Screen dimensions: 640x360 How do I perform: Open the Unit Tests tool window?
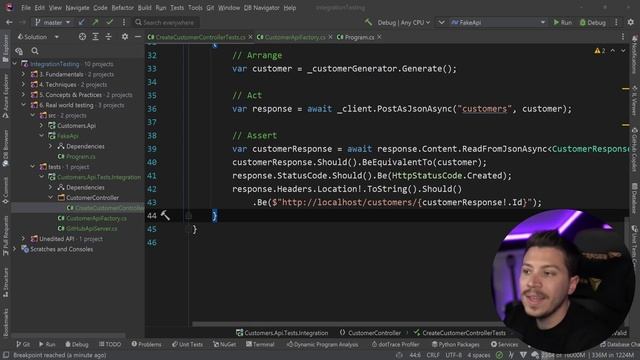[x=187, y=344]
